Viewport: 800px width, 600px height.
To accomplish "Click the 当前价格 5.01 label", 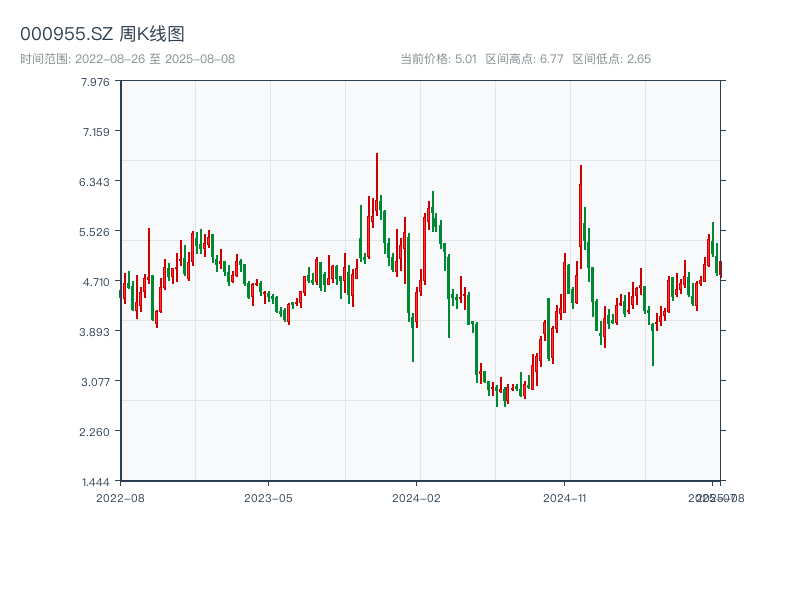I will click(x=438, y=59).
